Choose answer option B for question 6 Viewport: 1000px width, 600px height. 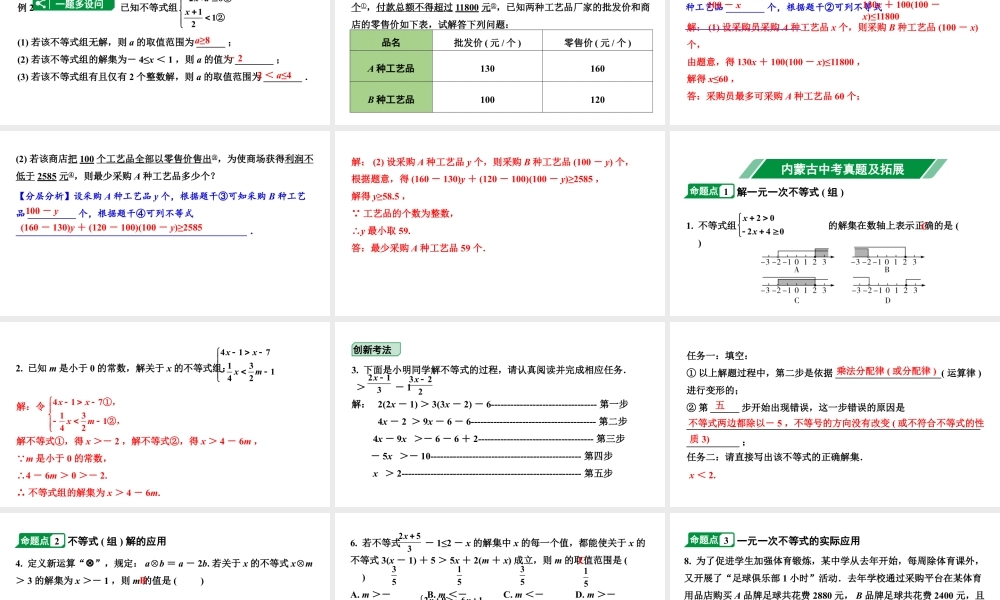(x=433, y=592)
